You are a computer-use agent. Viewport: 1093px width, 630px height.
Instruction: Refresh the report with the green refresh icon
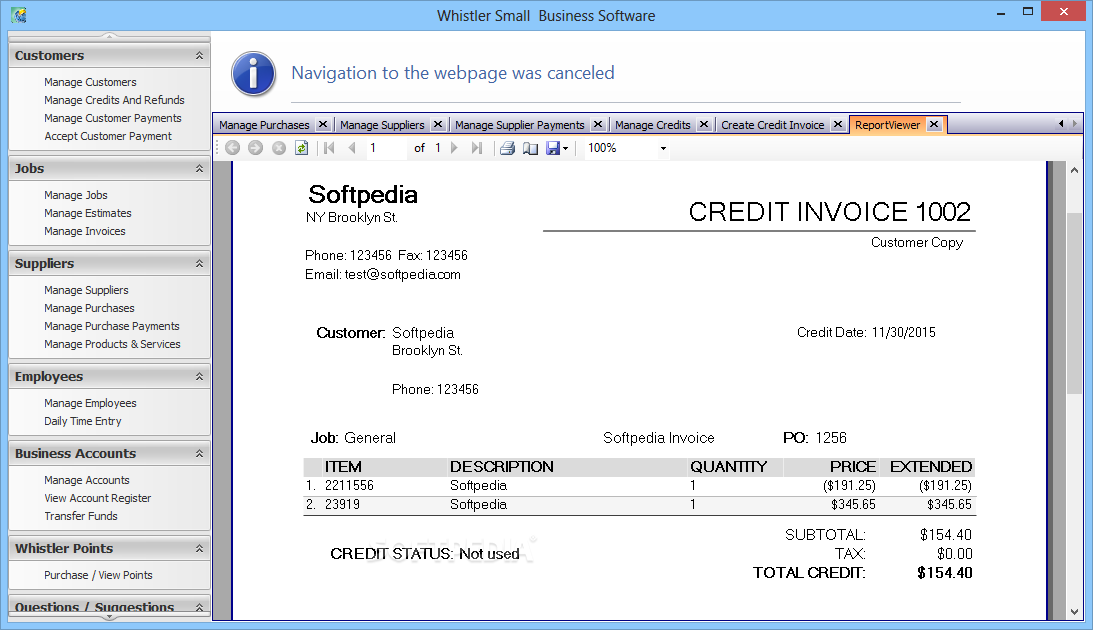point(301,148)
